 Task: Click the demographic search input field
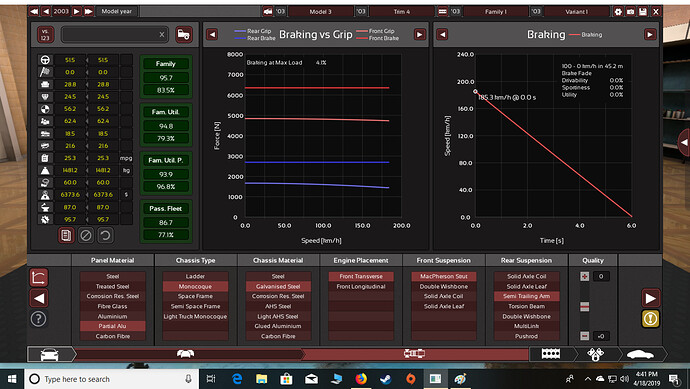pos(114,34)
